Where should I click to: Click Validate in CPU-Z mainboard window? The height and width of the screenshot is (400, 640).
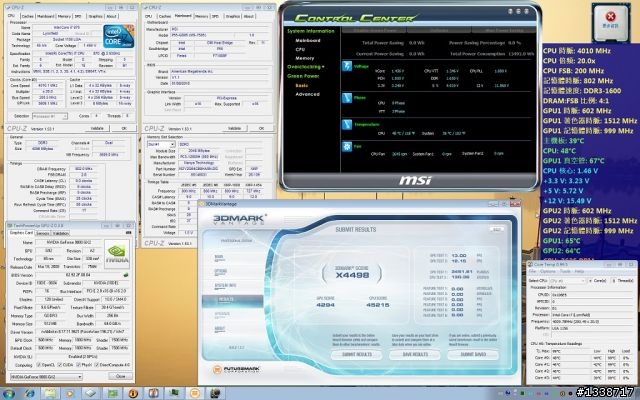(x=234, y=128)
